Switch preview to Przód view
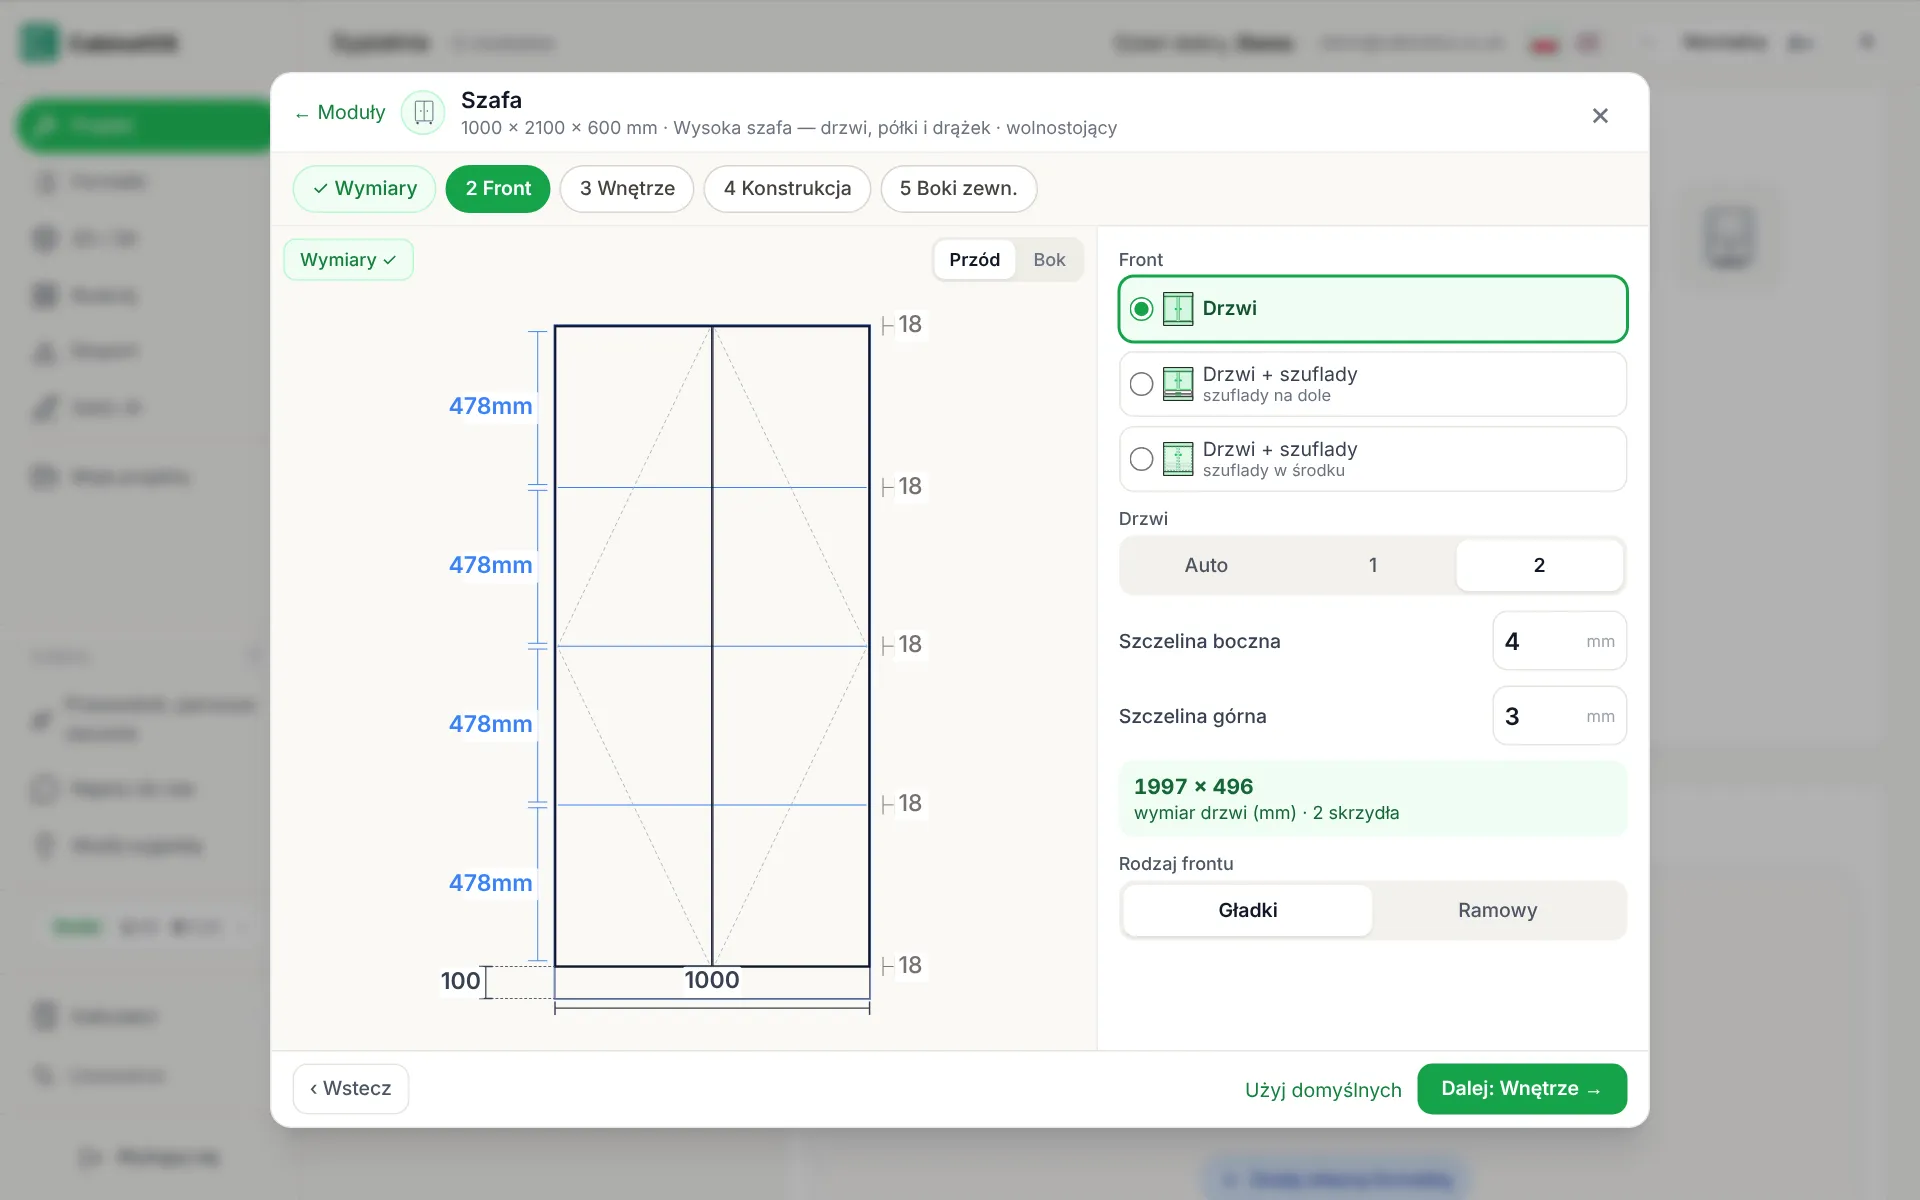The image size is (1920, 1200). point(974,260)
